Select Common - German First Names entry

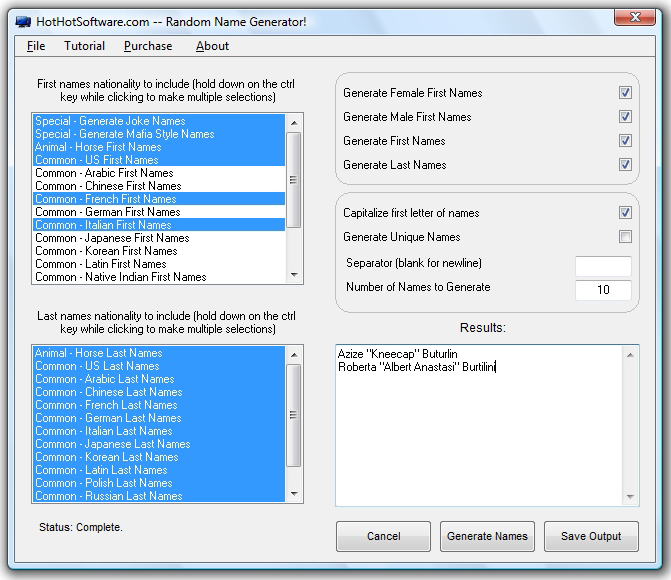coord(108,212)
